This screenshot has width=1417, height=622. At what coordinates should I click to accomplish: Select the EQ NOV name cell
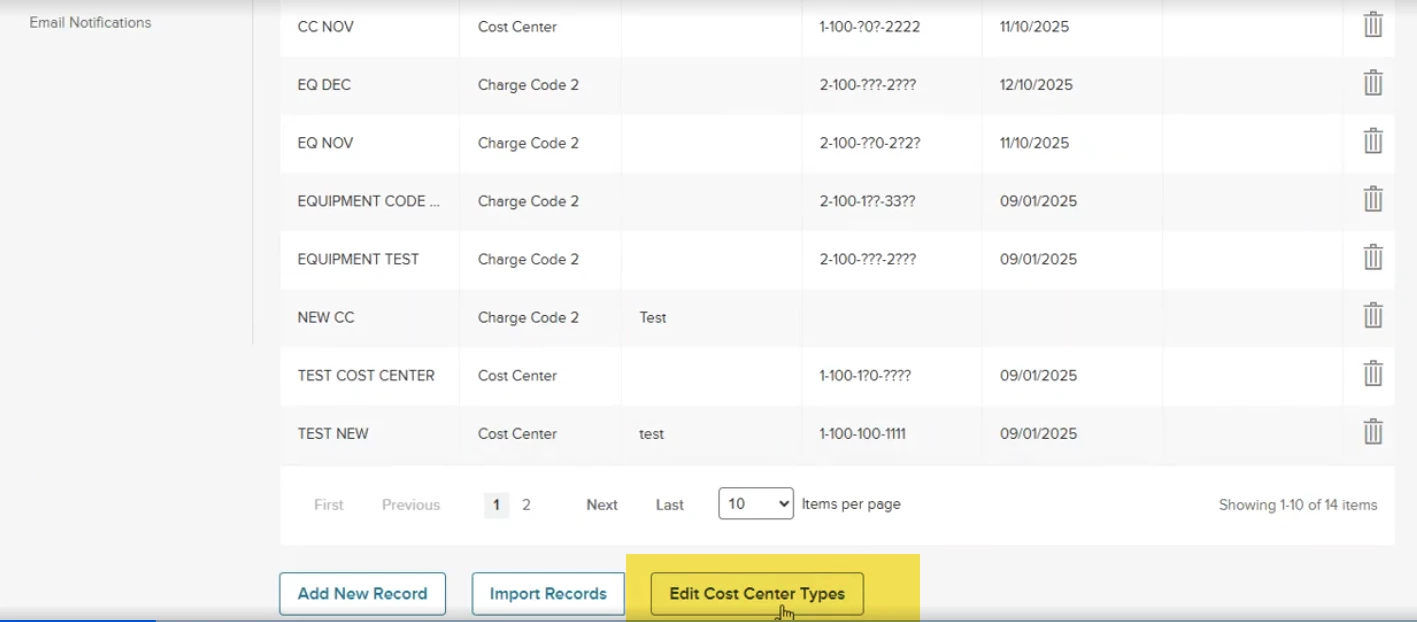pyautogui.click(x=370, y=143)
